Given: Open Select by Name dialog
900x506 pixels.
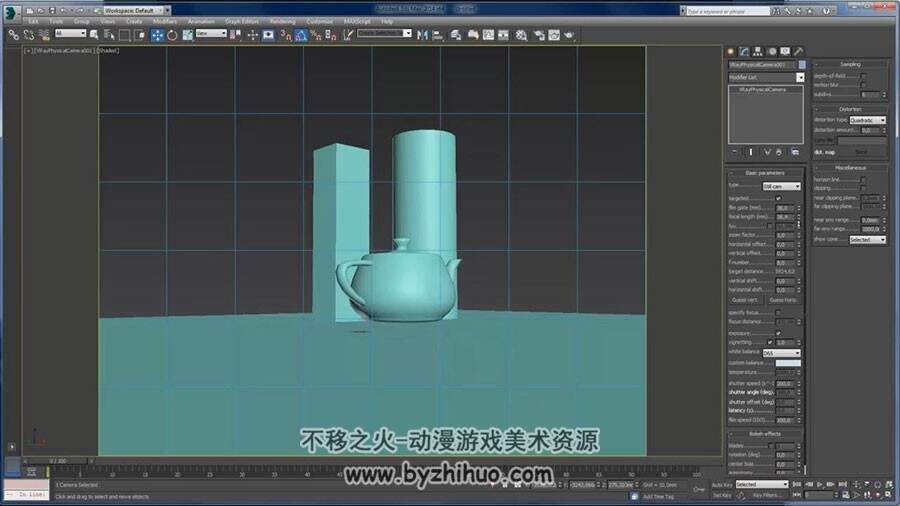Looking at the screenshot, I should tap(109, 35).
